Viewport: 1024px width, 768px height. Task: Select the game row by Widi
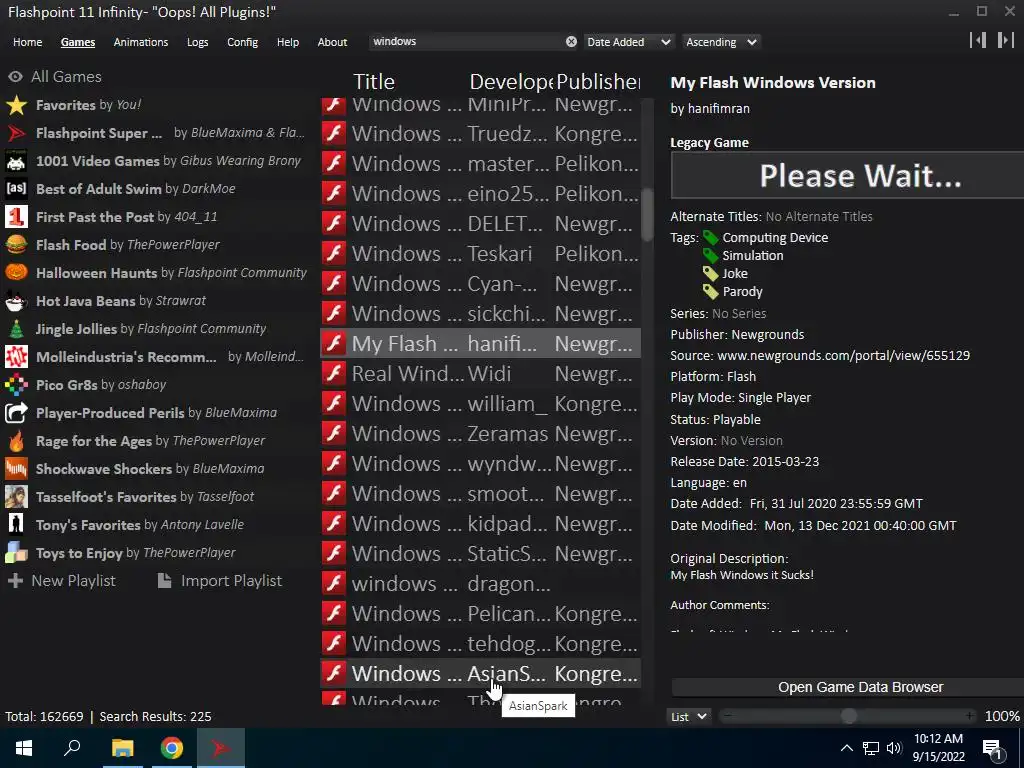pyautogui.click(x=480, y=374)
